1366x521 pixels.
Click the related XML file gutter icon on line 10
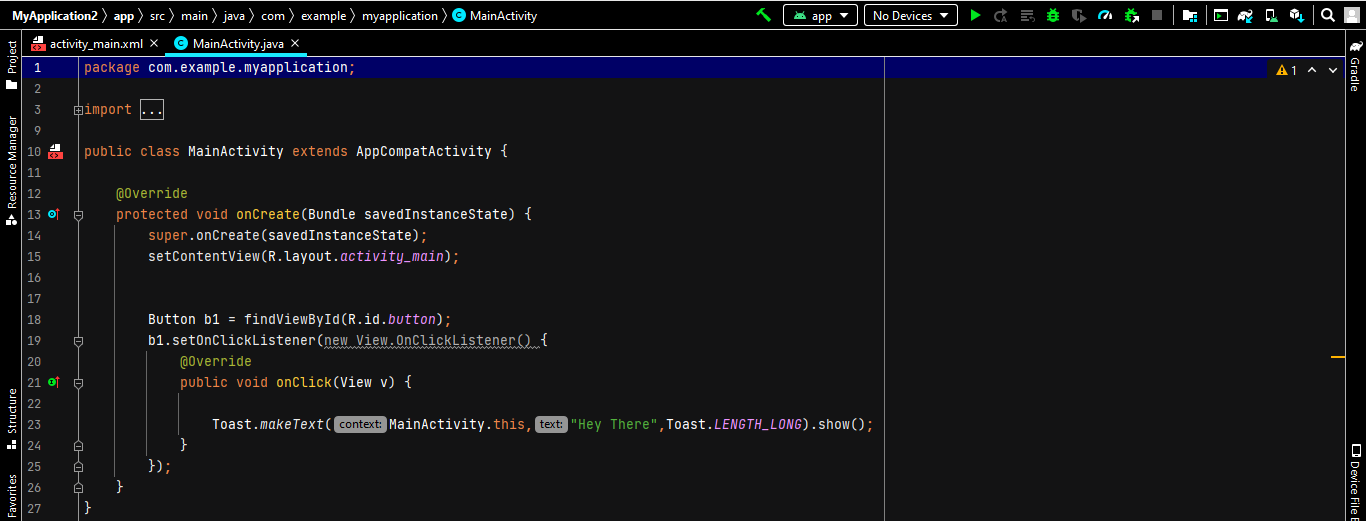tap(55, 152)
